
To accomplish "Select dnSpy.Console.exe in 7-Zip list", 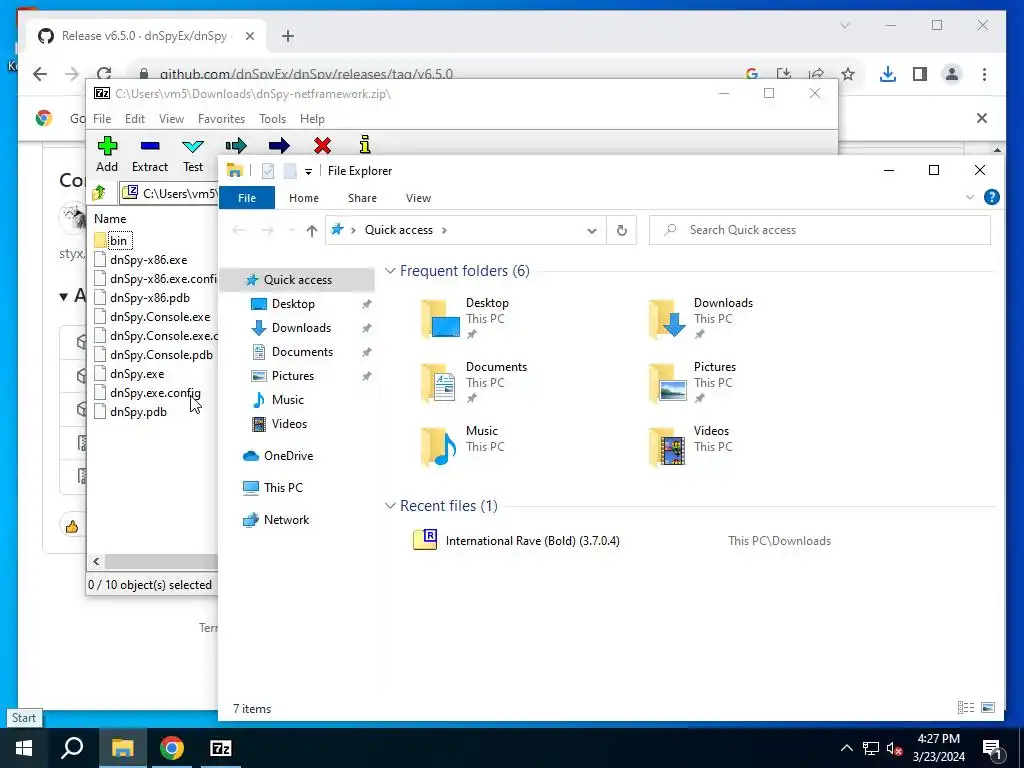I will pos(160,317).
